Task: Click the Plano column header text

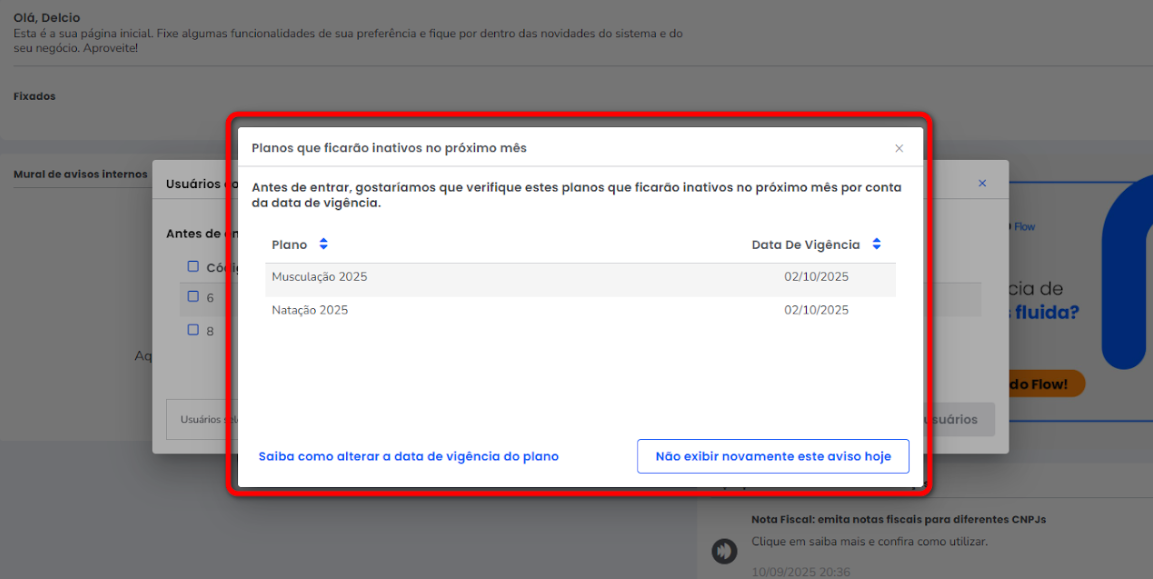Action: pos(289,245)
